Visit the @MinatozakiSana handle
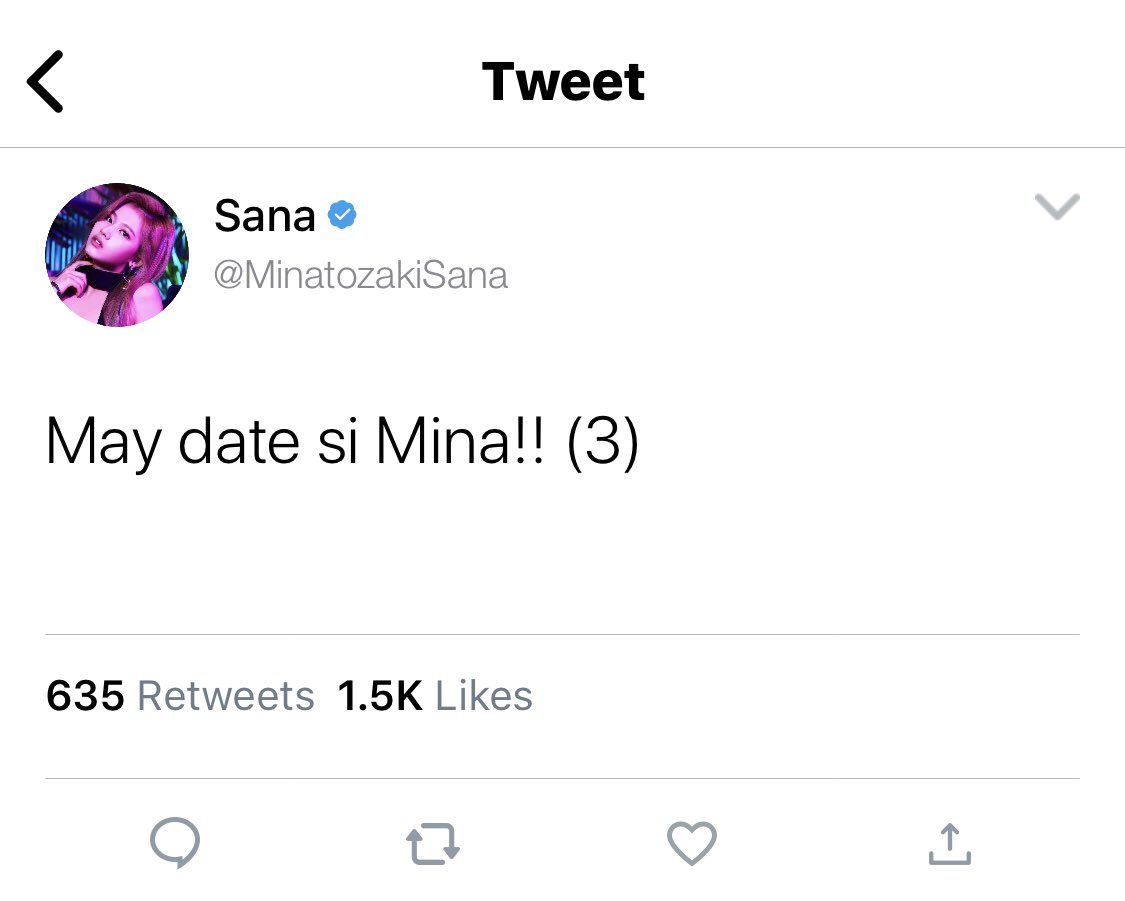The height and width of the screenshot is (901, 1125). (361, 275)
